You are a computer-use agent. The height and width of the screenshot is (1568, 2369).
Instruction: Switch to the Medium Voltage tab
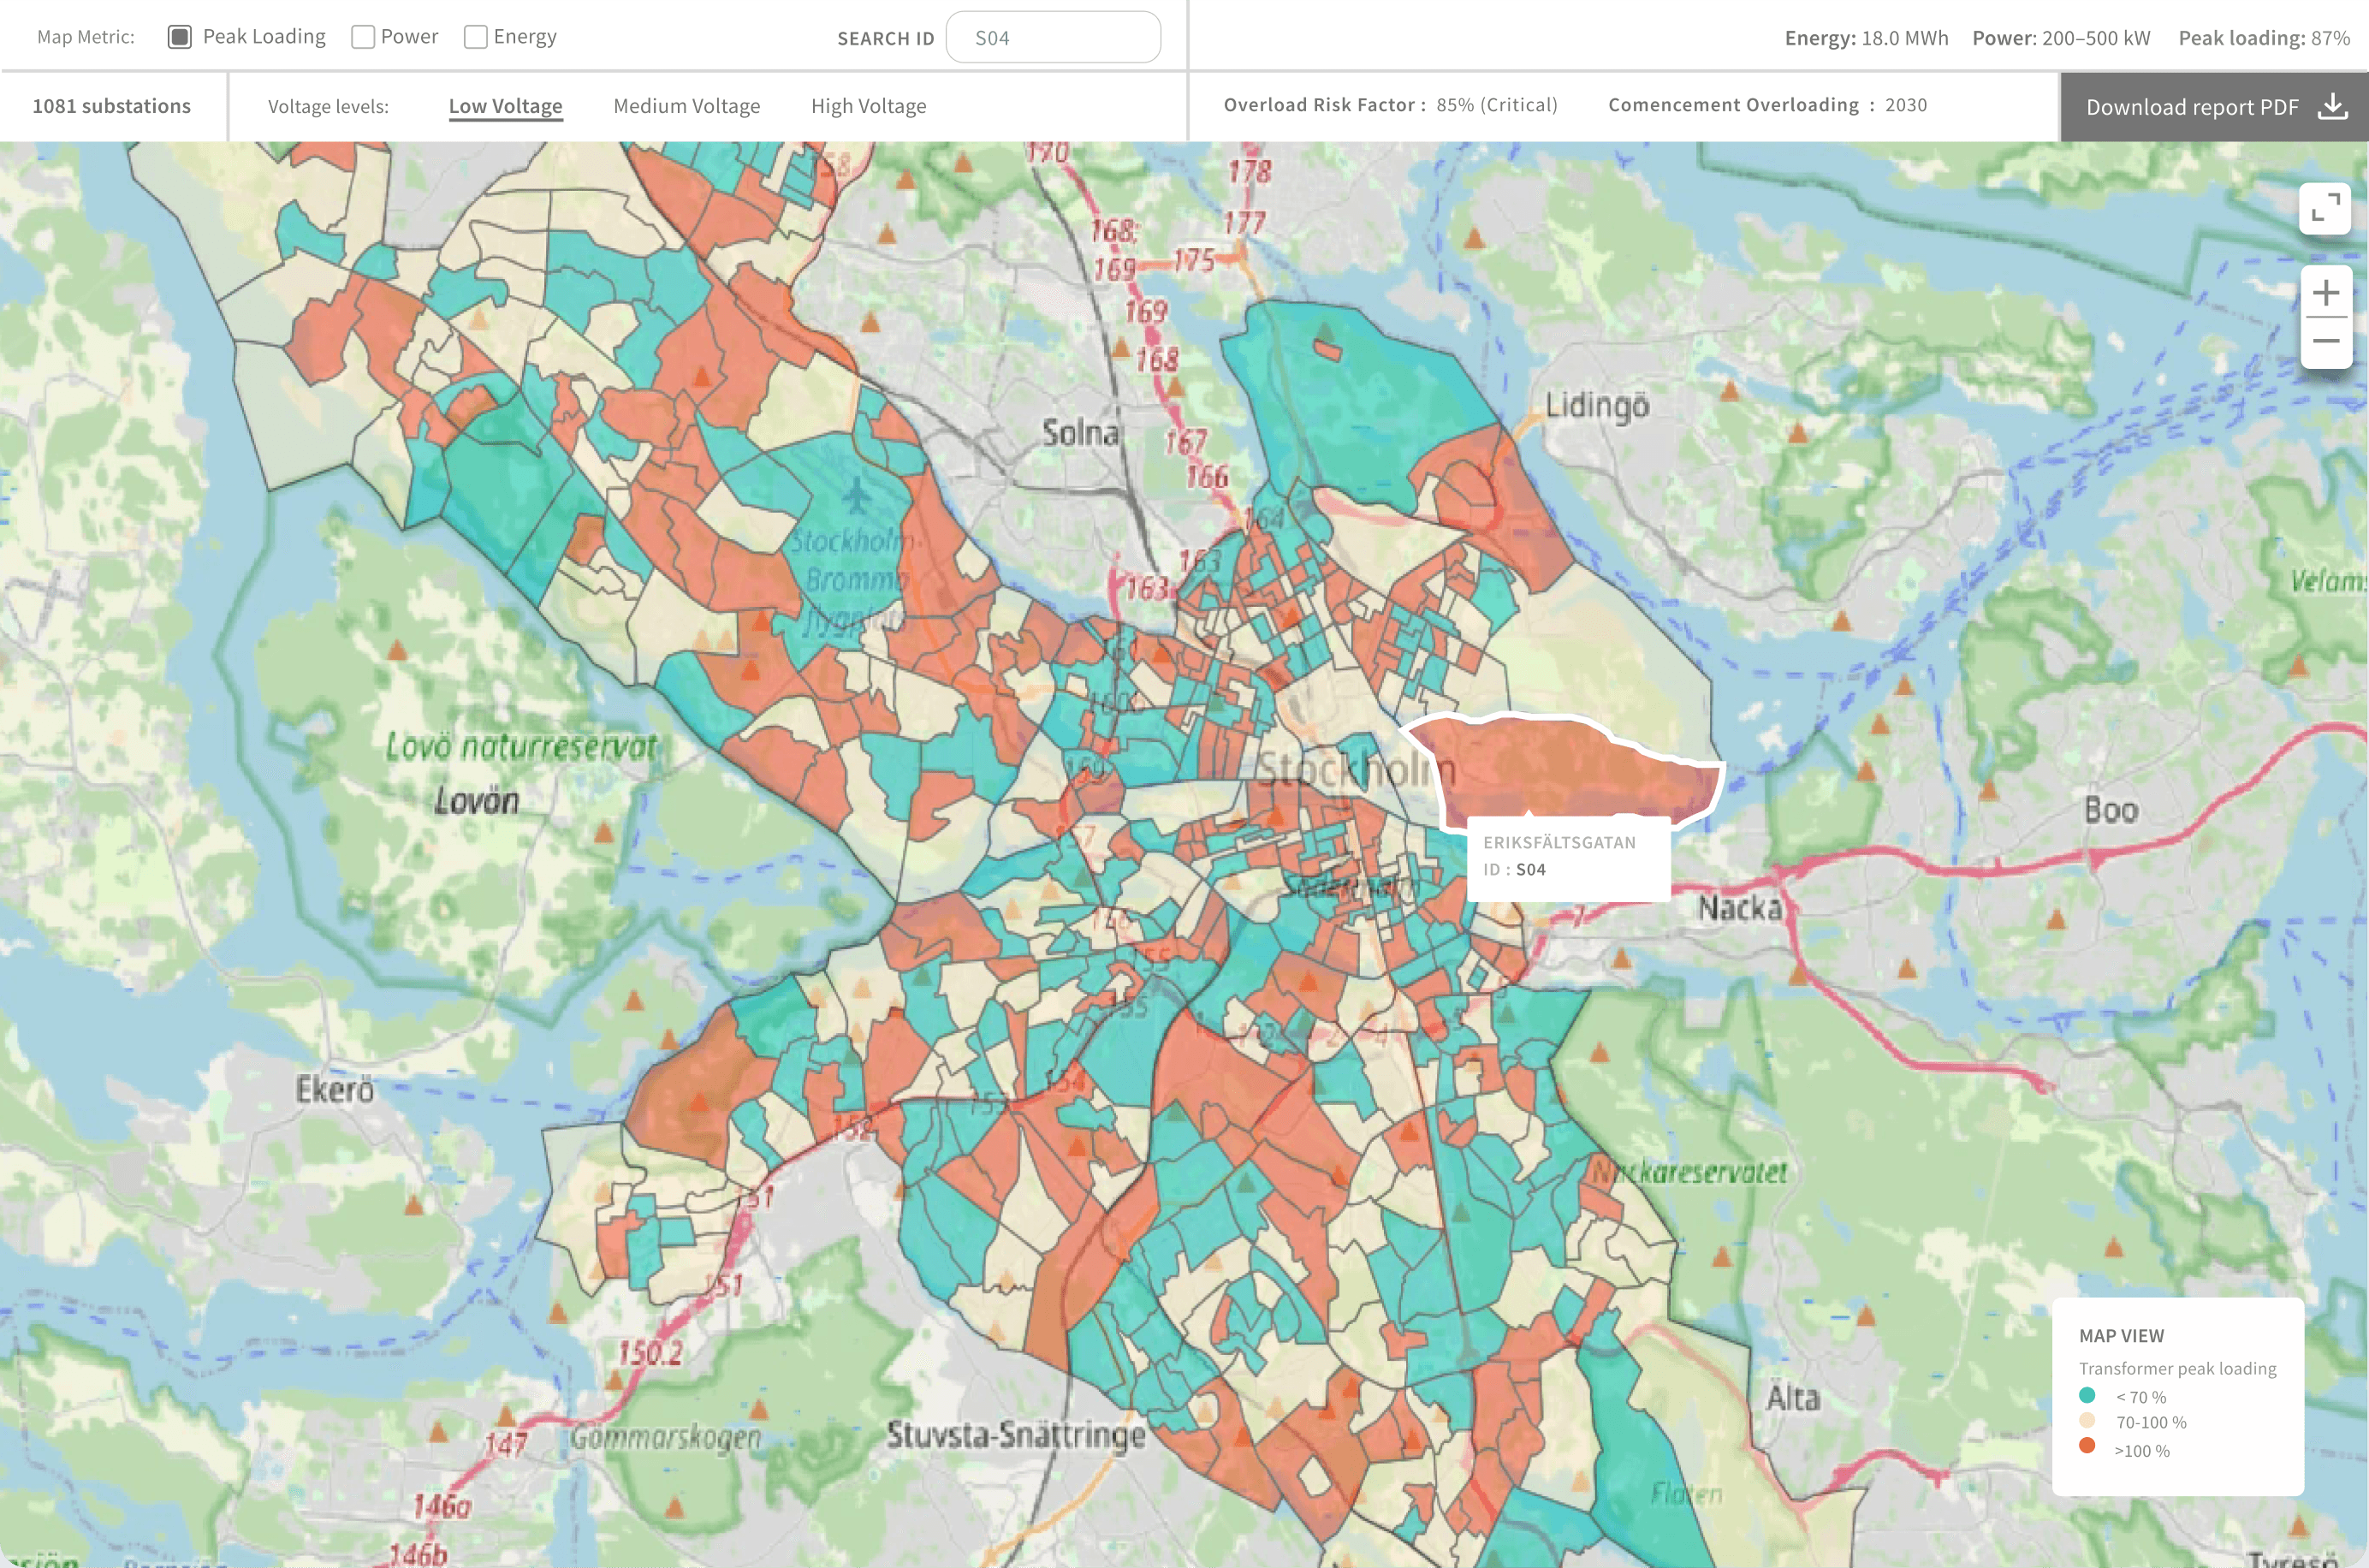(x=686, y=106)
